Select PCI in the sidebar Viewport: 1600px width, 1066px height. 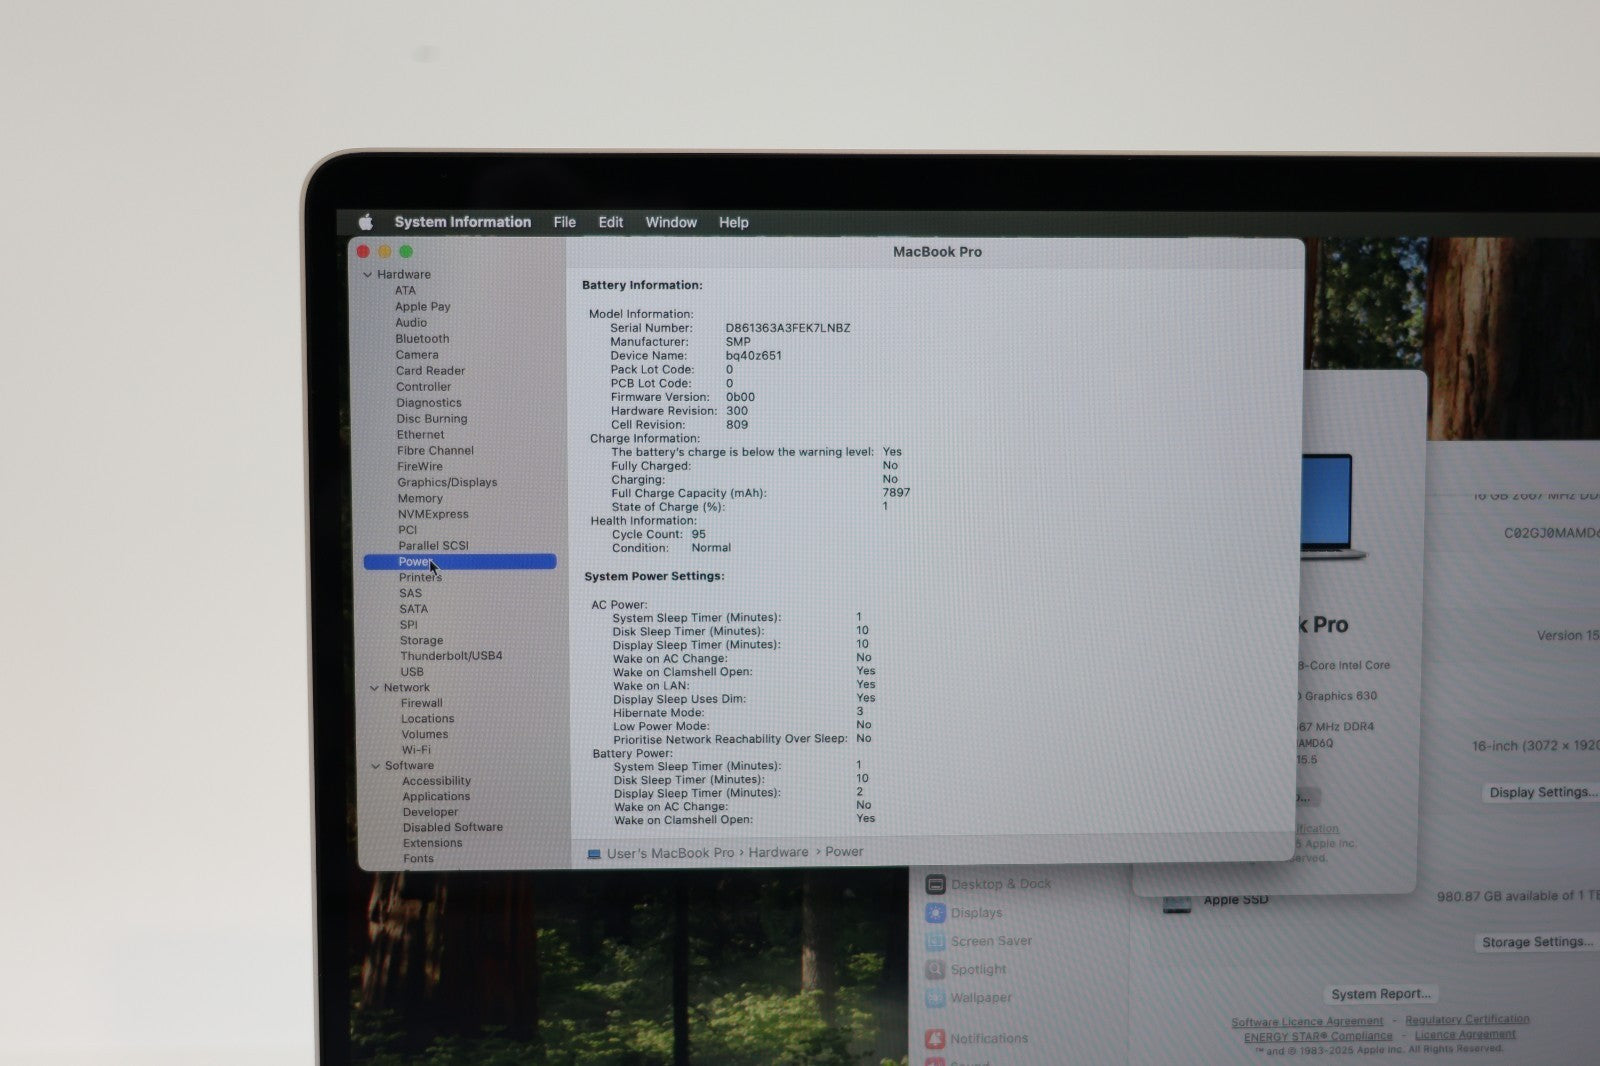407,530
